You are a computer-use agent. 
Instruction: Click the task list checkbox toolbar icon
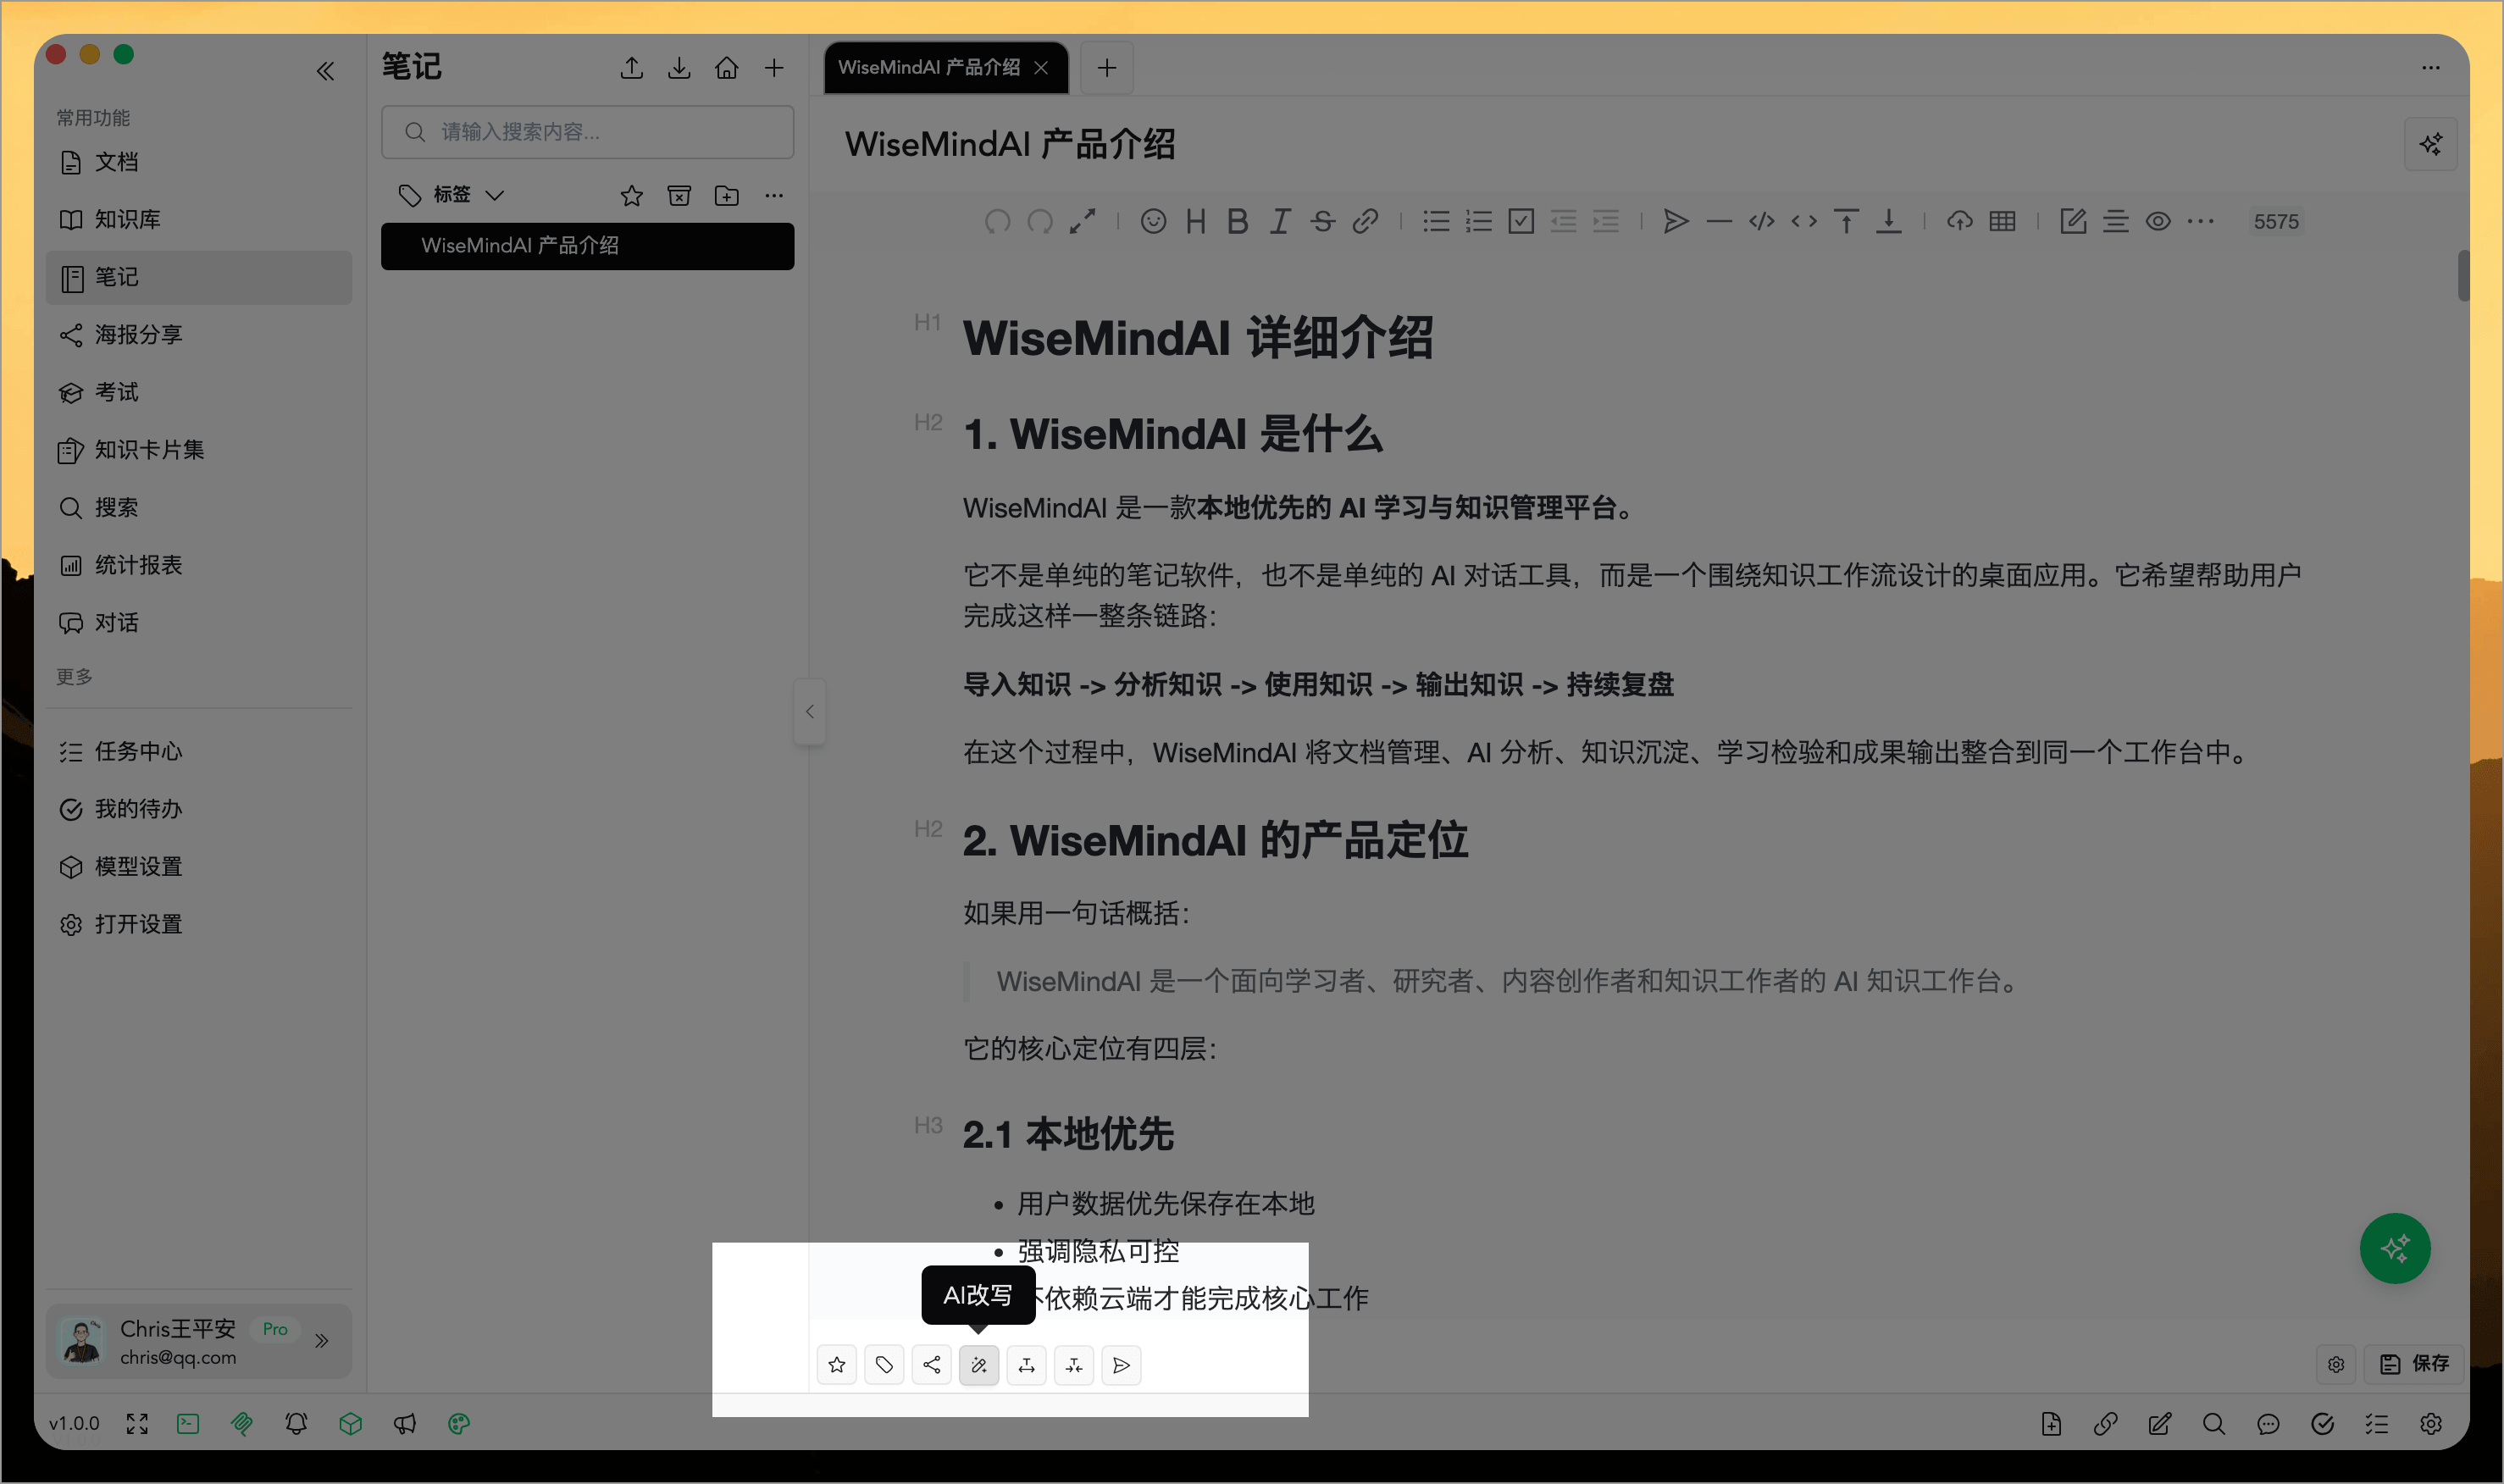[1520, 221]
